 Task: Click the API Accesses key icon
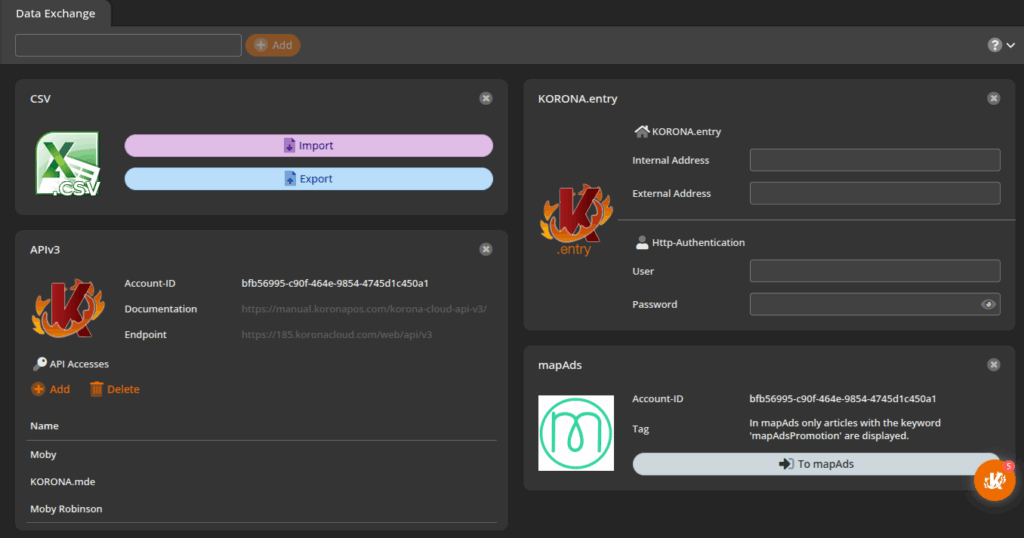39,364
